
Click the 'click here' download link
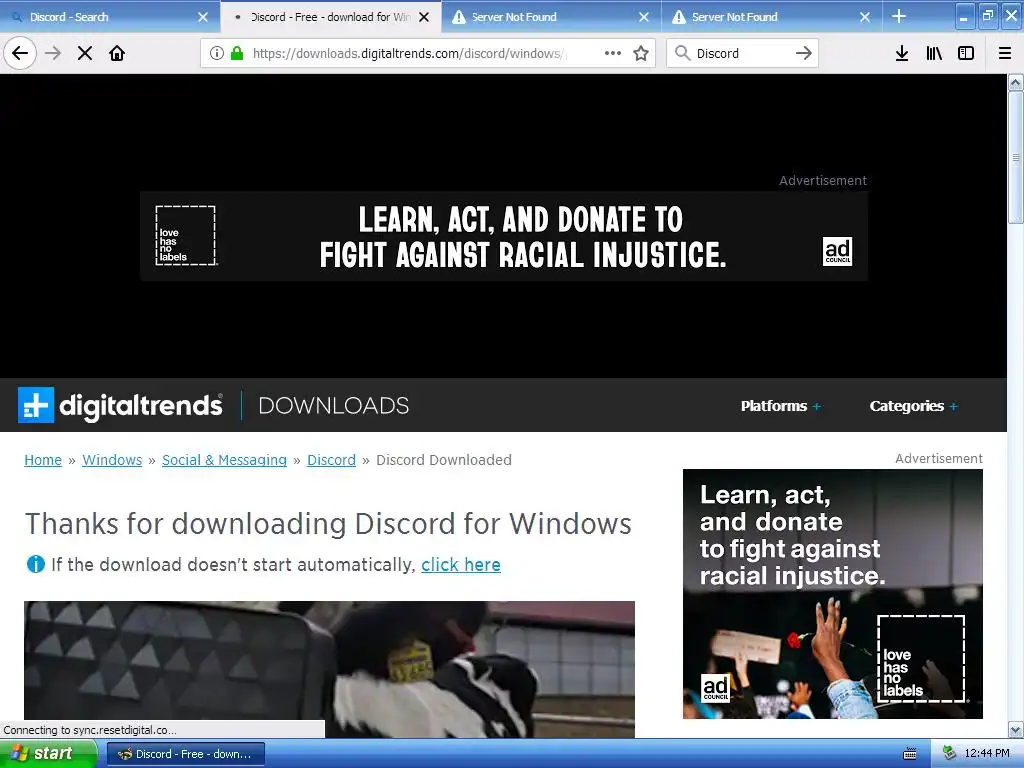(x=460, y=564)
